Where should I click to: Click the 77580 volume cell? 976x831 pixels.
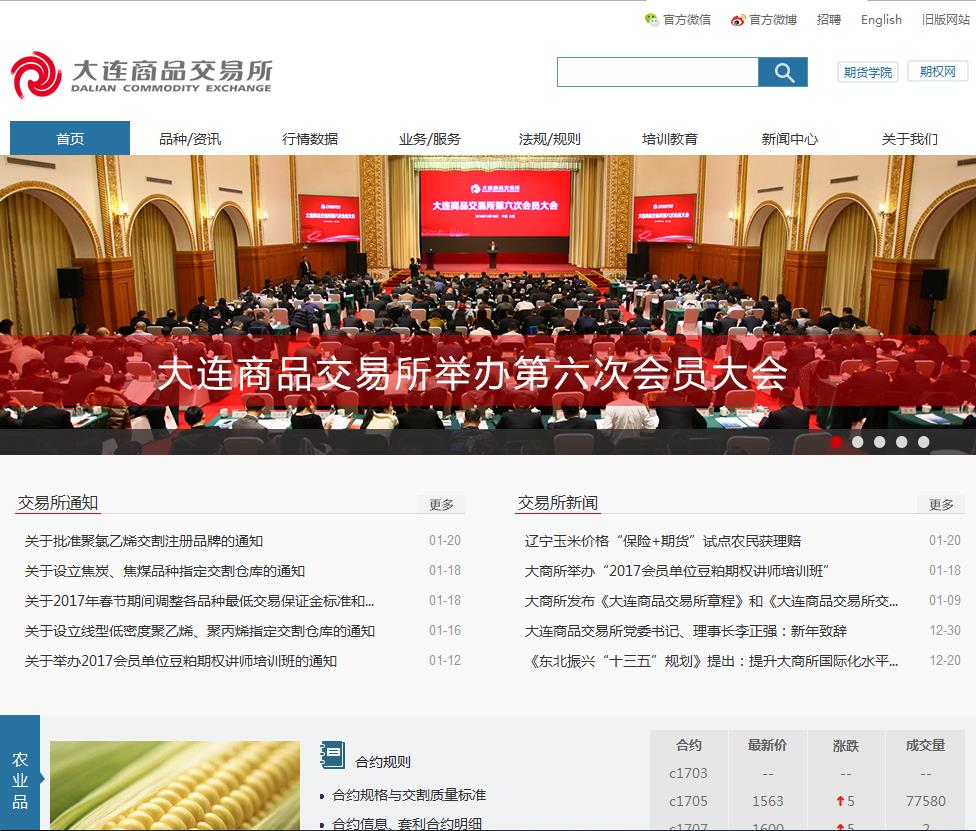926,801
